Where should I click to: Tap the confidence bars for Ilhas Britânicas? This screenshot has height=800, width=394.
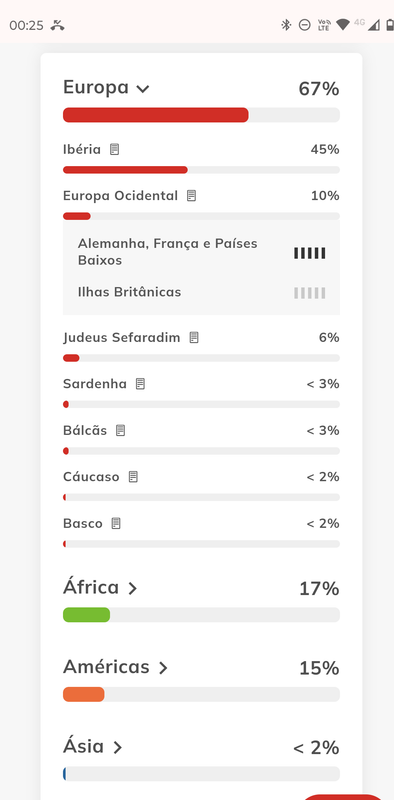tap(309, 293)
